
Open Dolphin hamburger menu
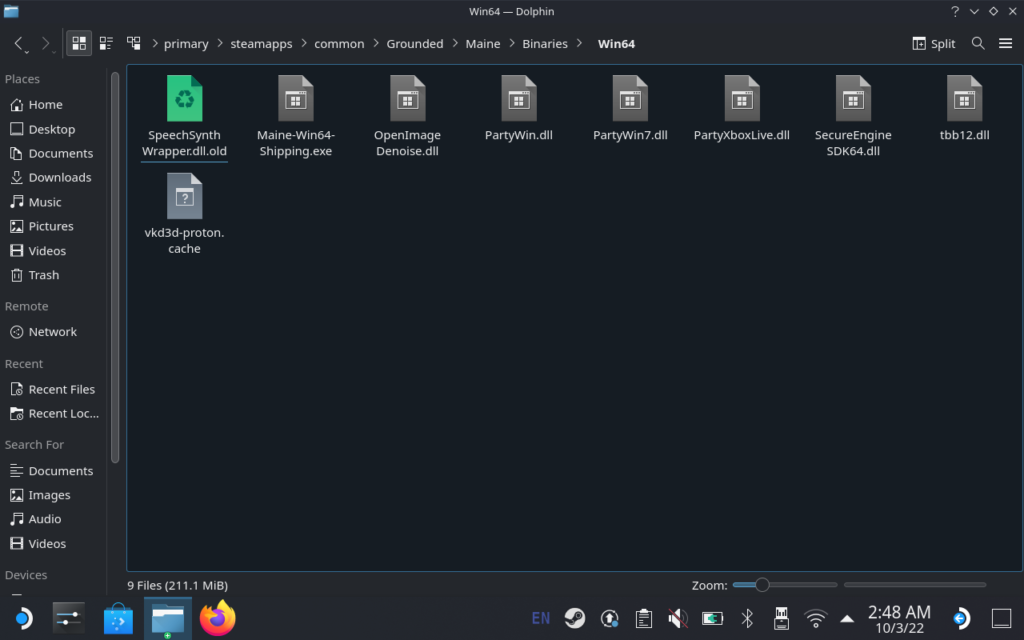[1005, 44]
